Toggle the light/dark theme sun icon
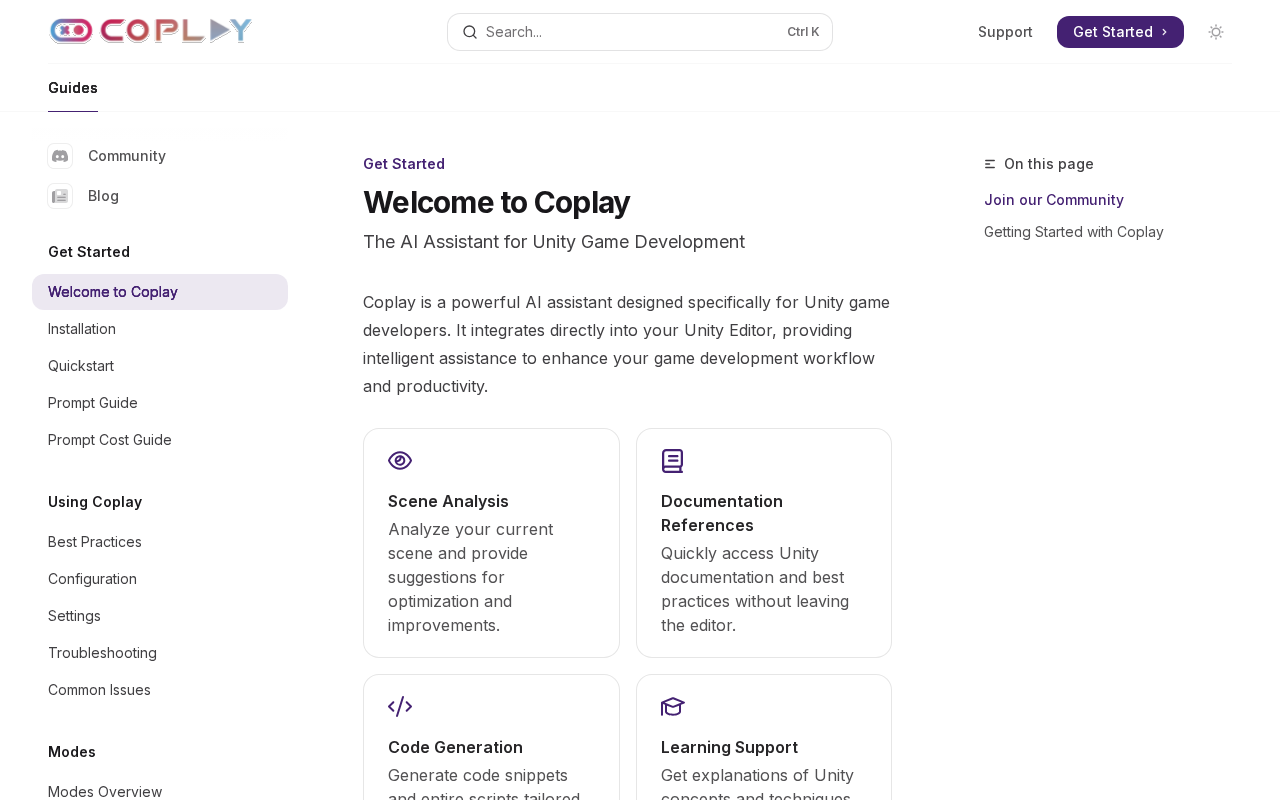 [x=1216, y=32]
